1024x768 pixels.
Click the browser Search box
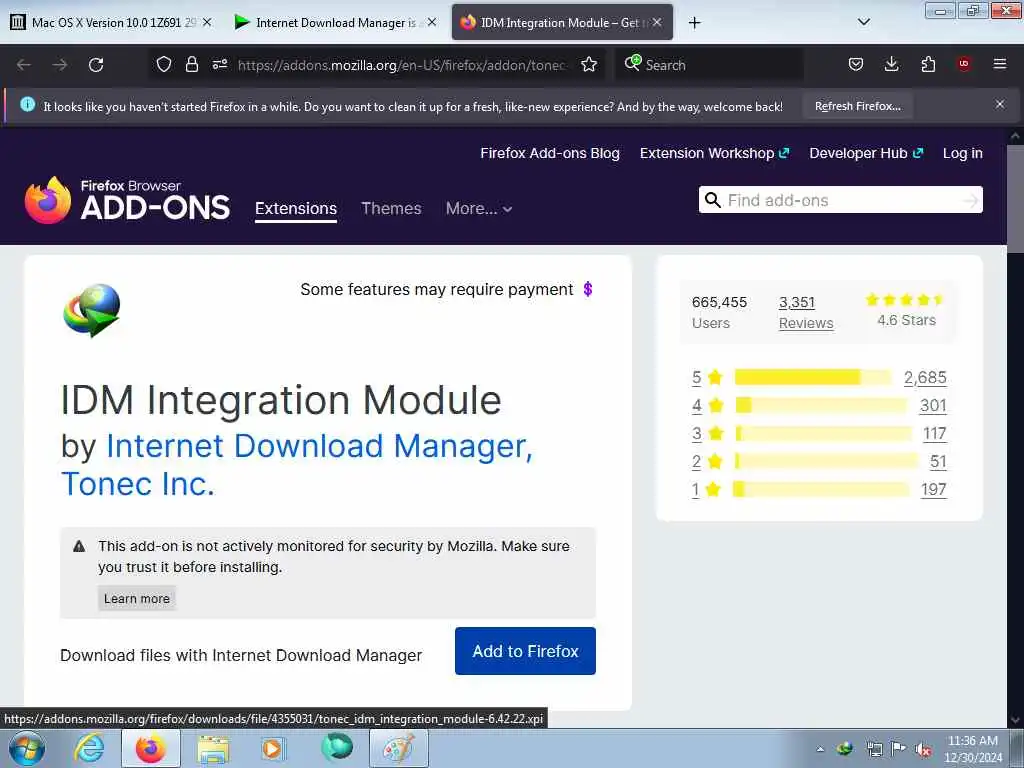(709, 65)
